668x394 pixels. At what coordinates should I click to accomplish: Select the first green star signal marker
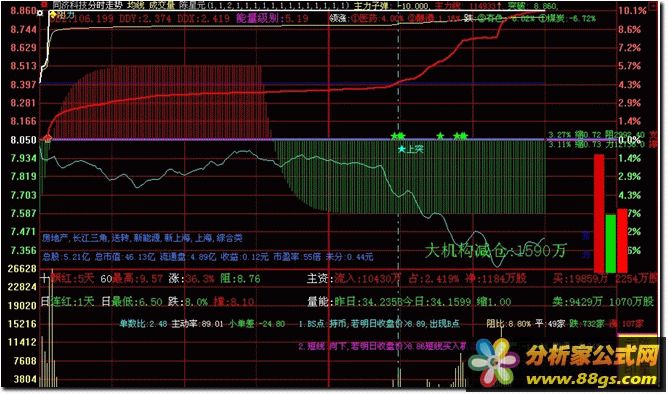point(394,136)
